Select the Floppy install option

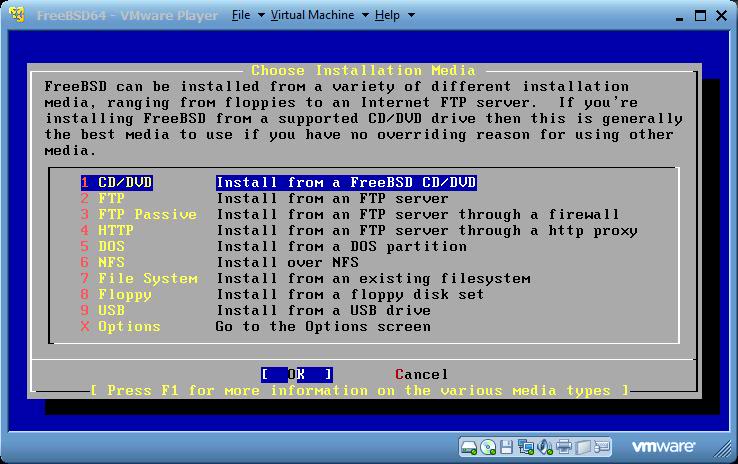click(116, 295)
